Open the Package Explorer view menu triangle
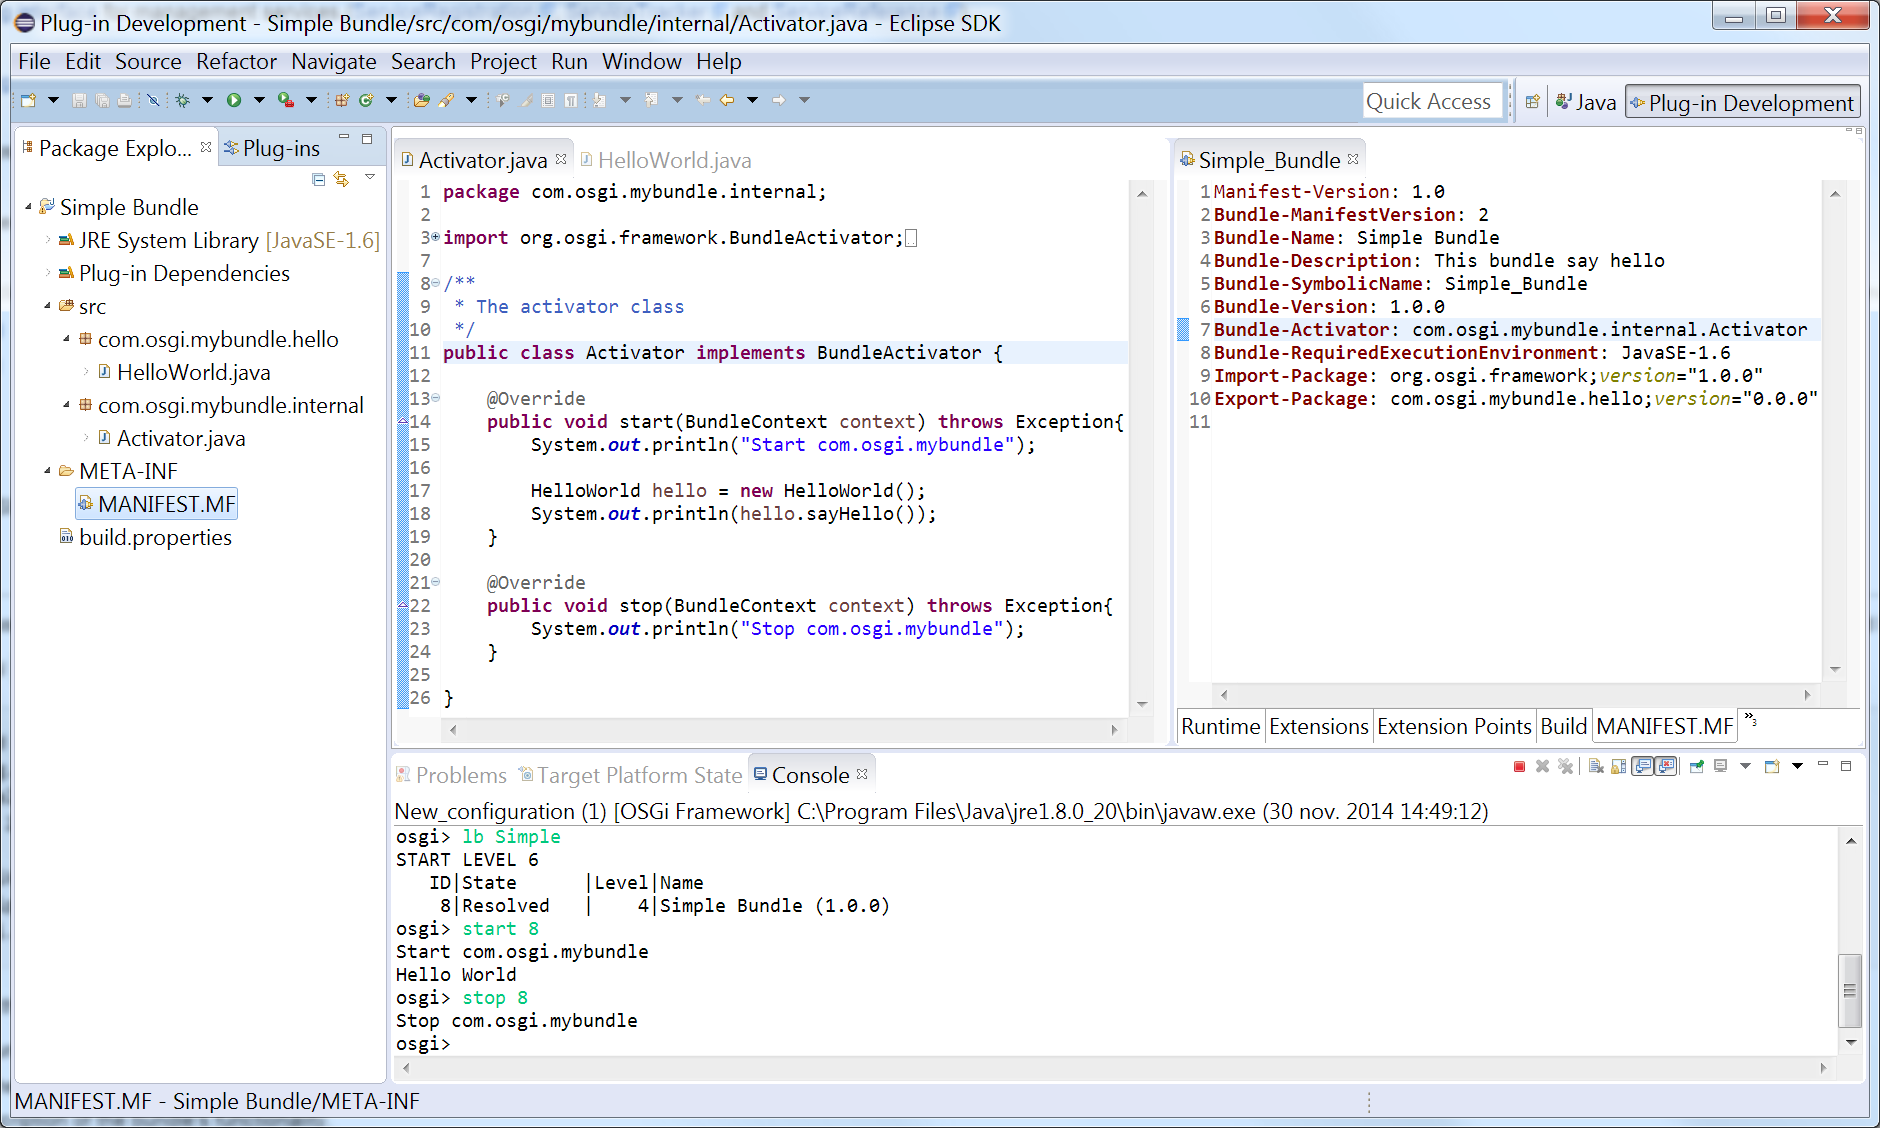1880x1128 pixels. pyautogui.click(x=370, y=177)
